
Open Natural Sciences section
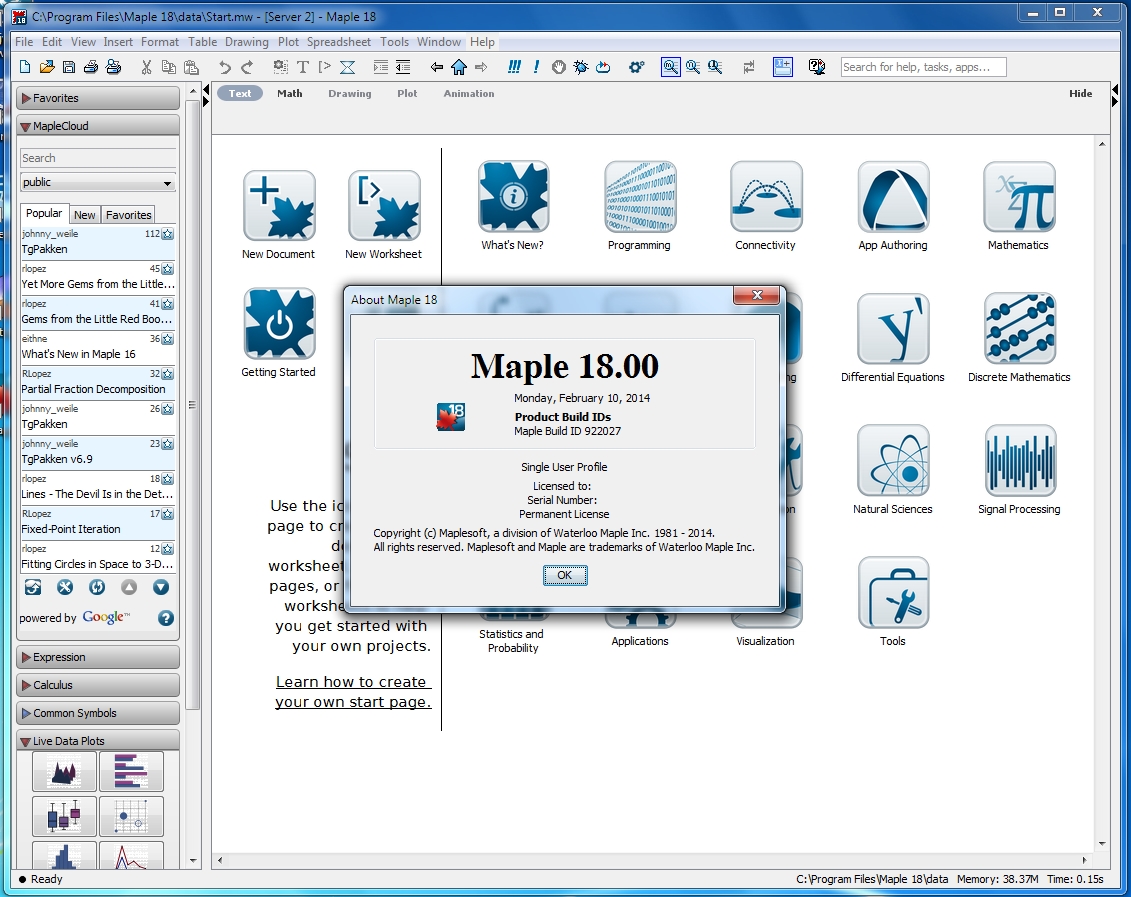coord(893,460)
